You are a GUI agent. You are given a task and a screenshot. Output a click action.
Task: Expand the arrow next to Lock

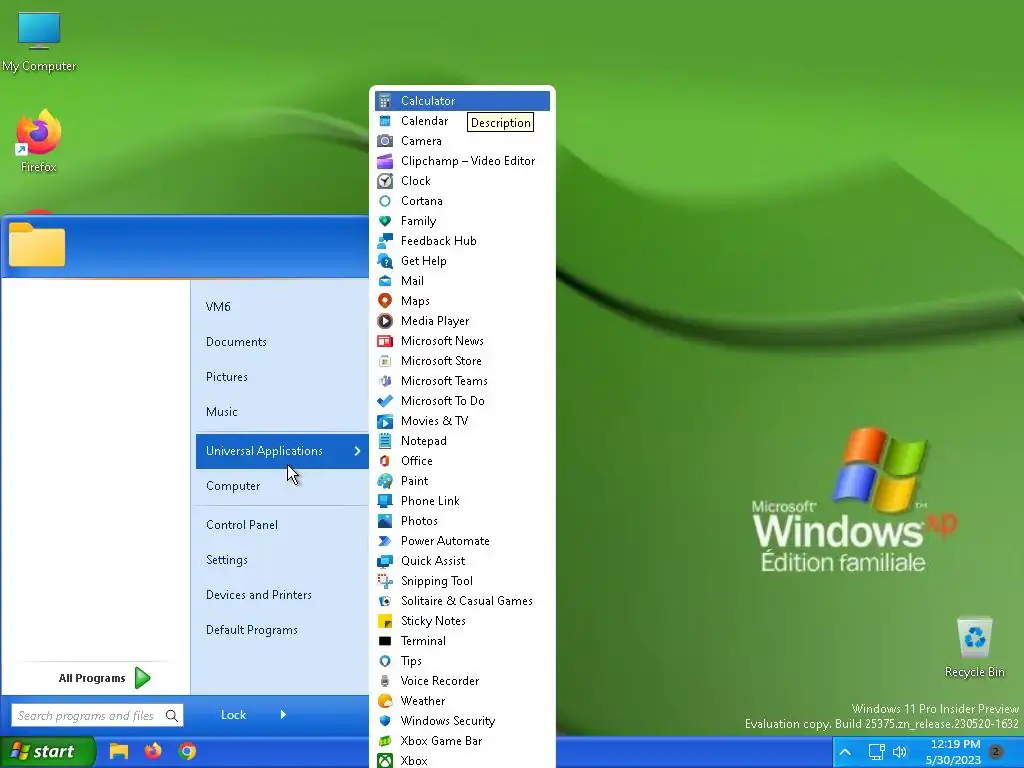point(283,714)
